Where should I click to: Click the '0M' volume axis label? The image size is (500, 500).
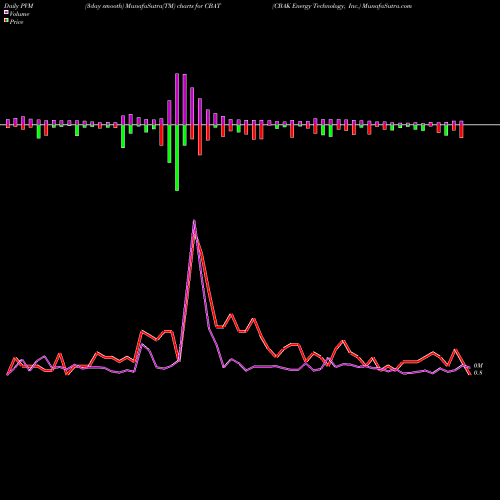coord(478,366)
